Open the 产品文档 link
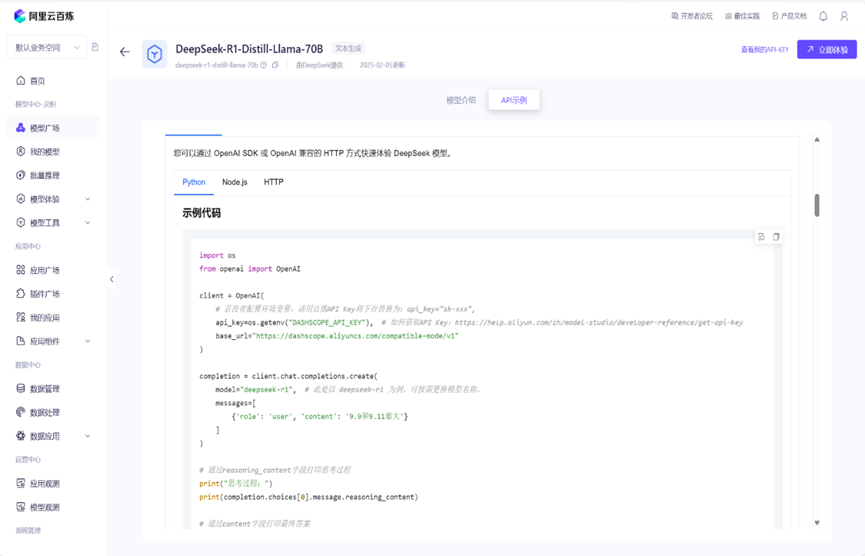 (789, 16)
